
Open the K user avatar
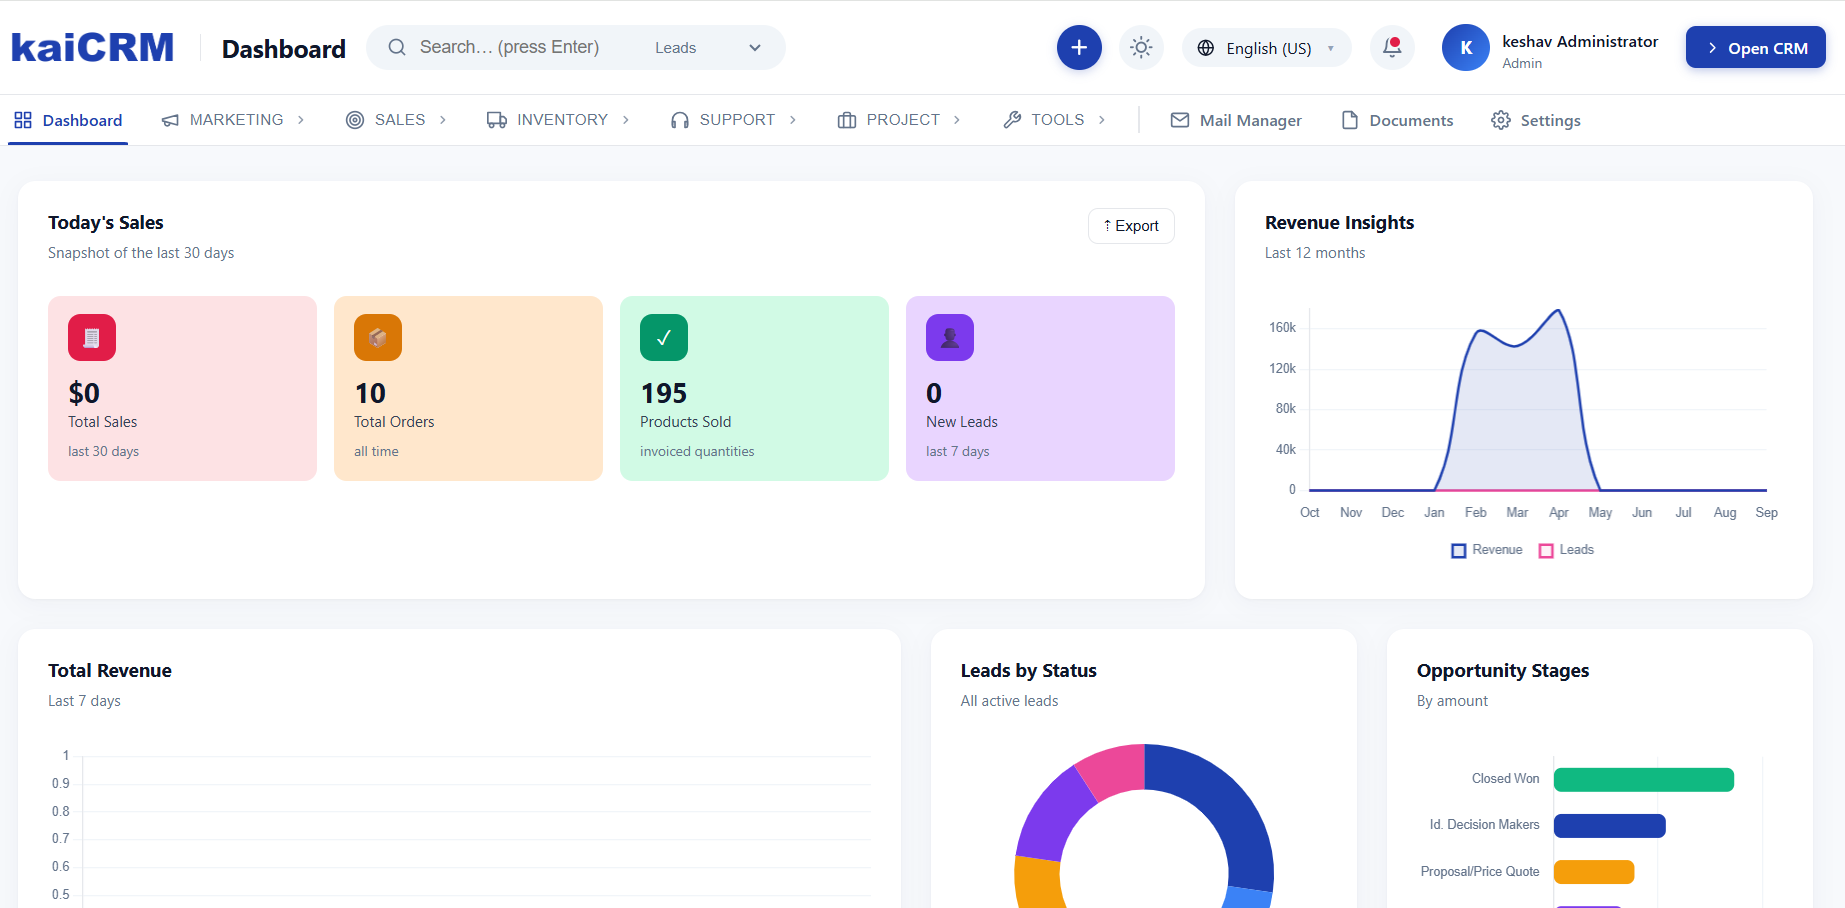(x=1466, y=48)
